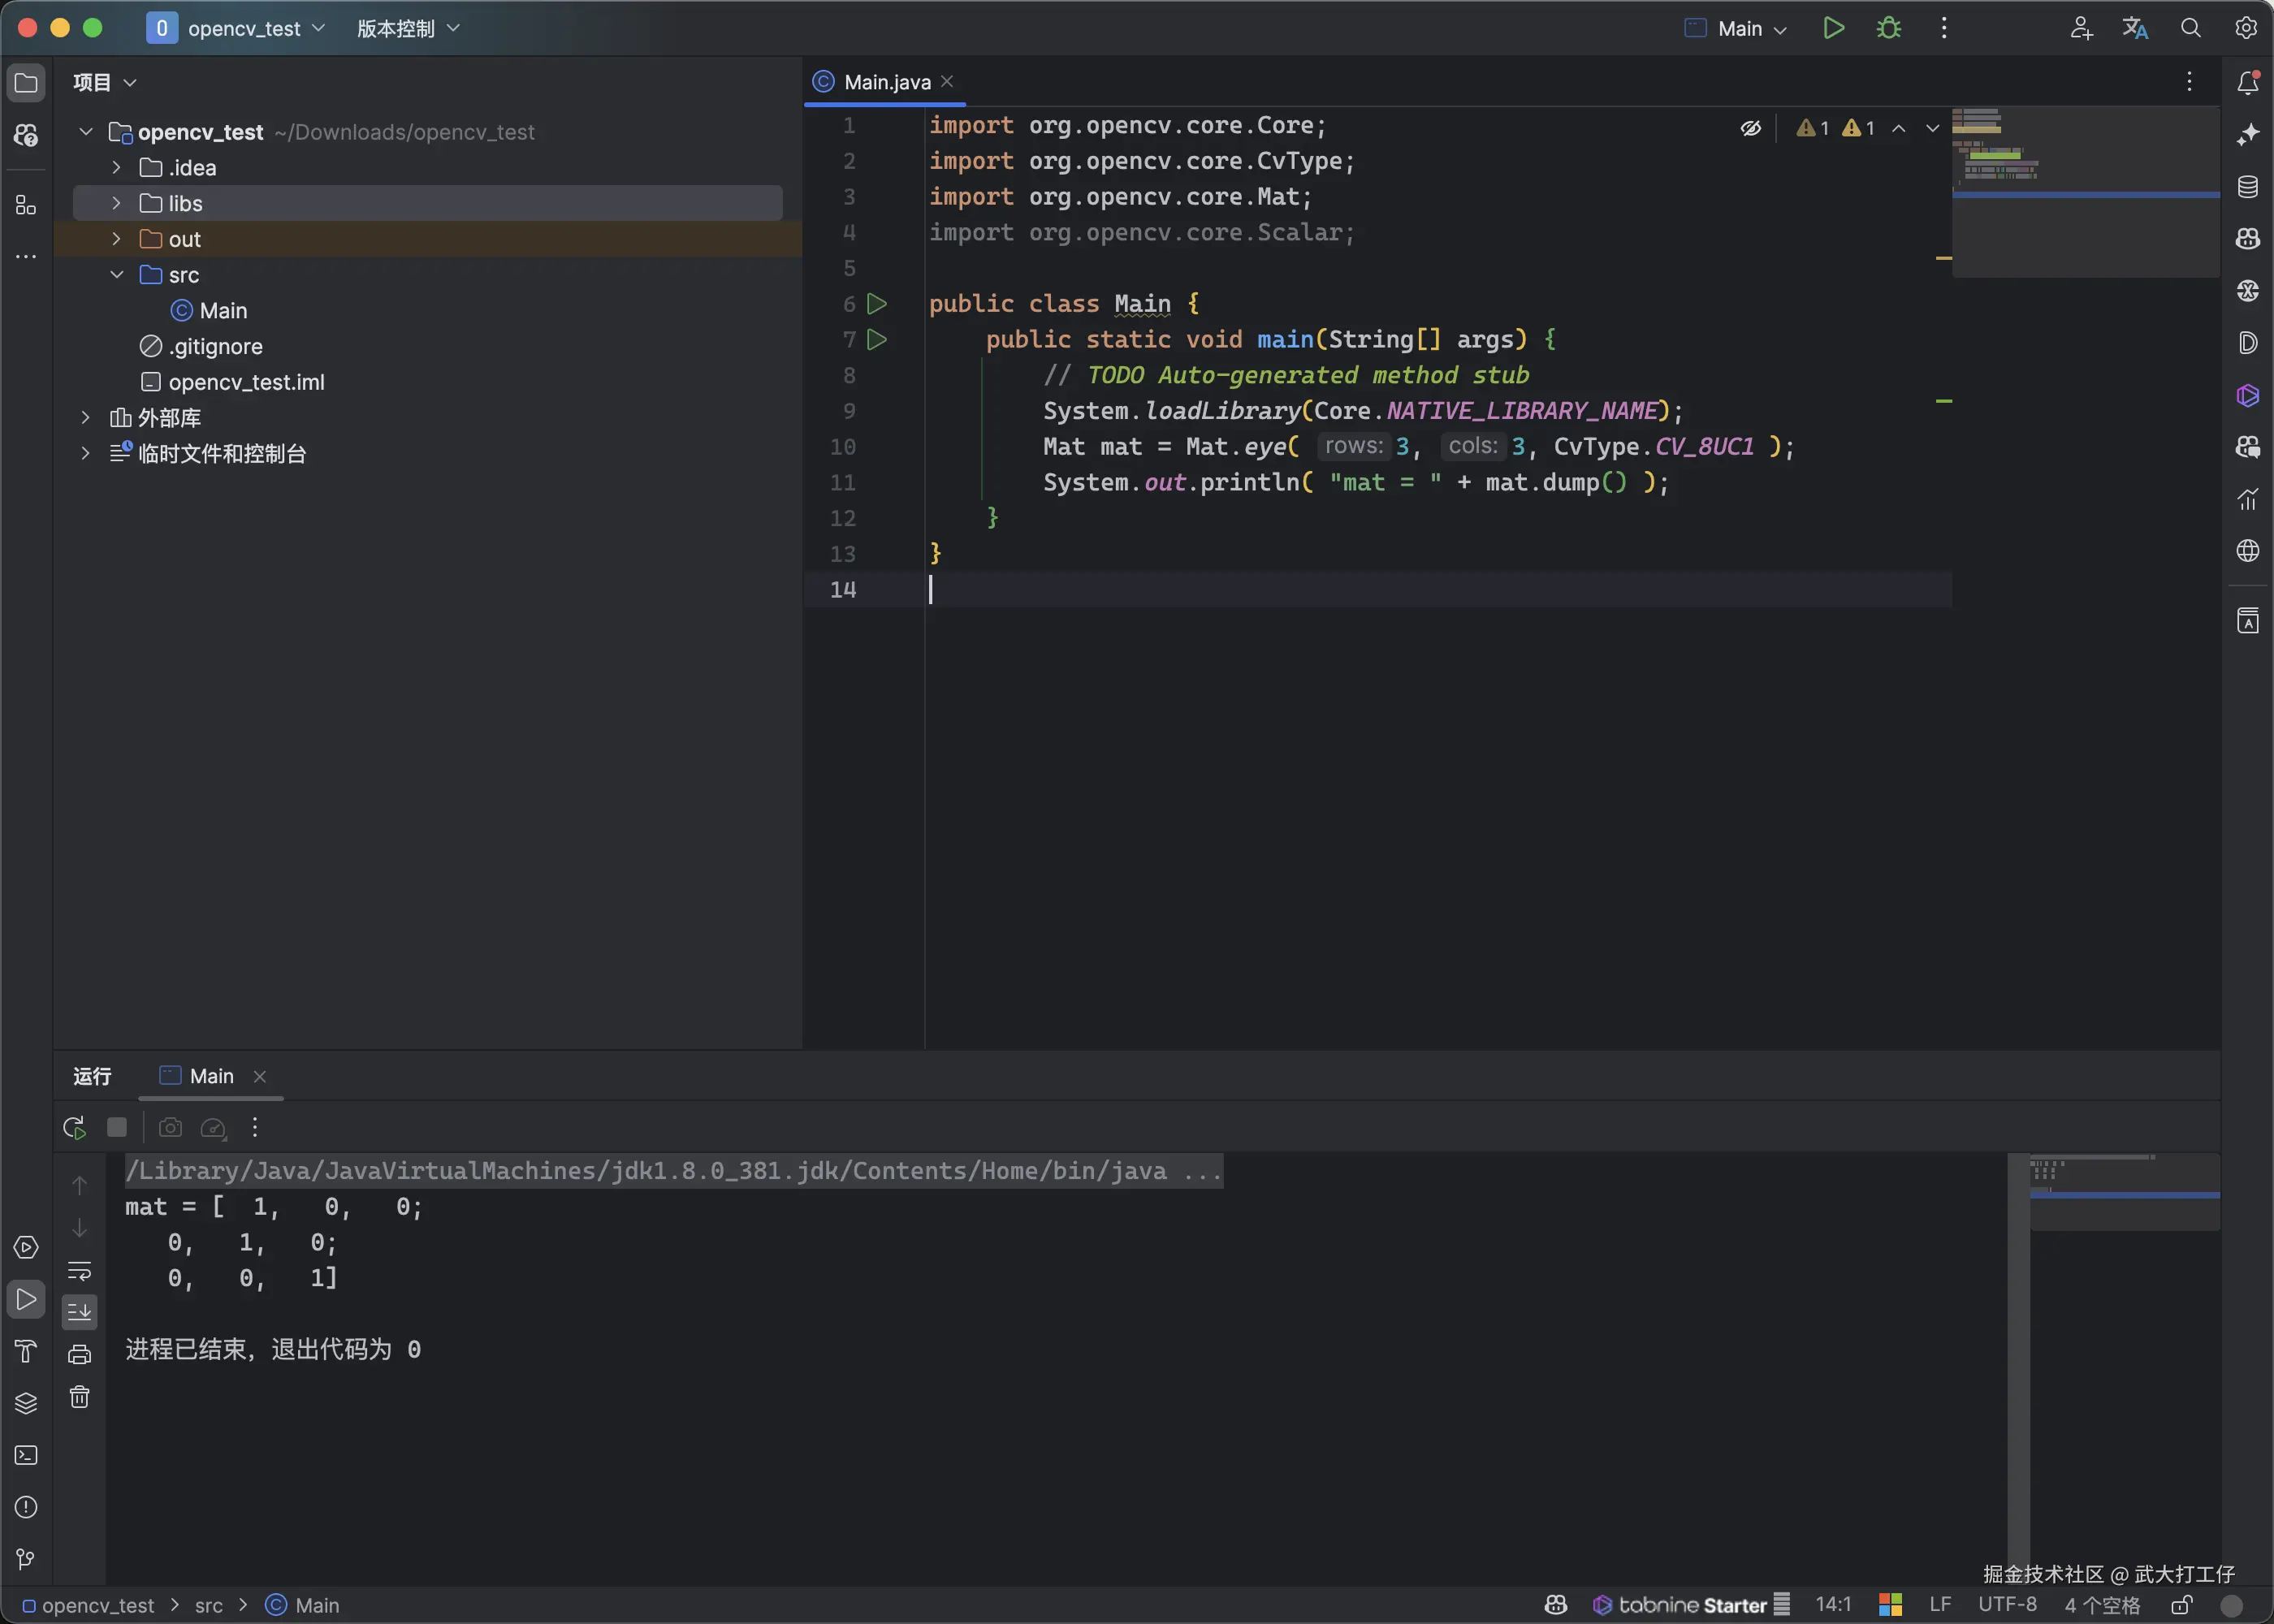
Task: Toggle the inspections eye icon in the editor
Action: (x=1750, y=128)
